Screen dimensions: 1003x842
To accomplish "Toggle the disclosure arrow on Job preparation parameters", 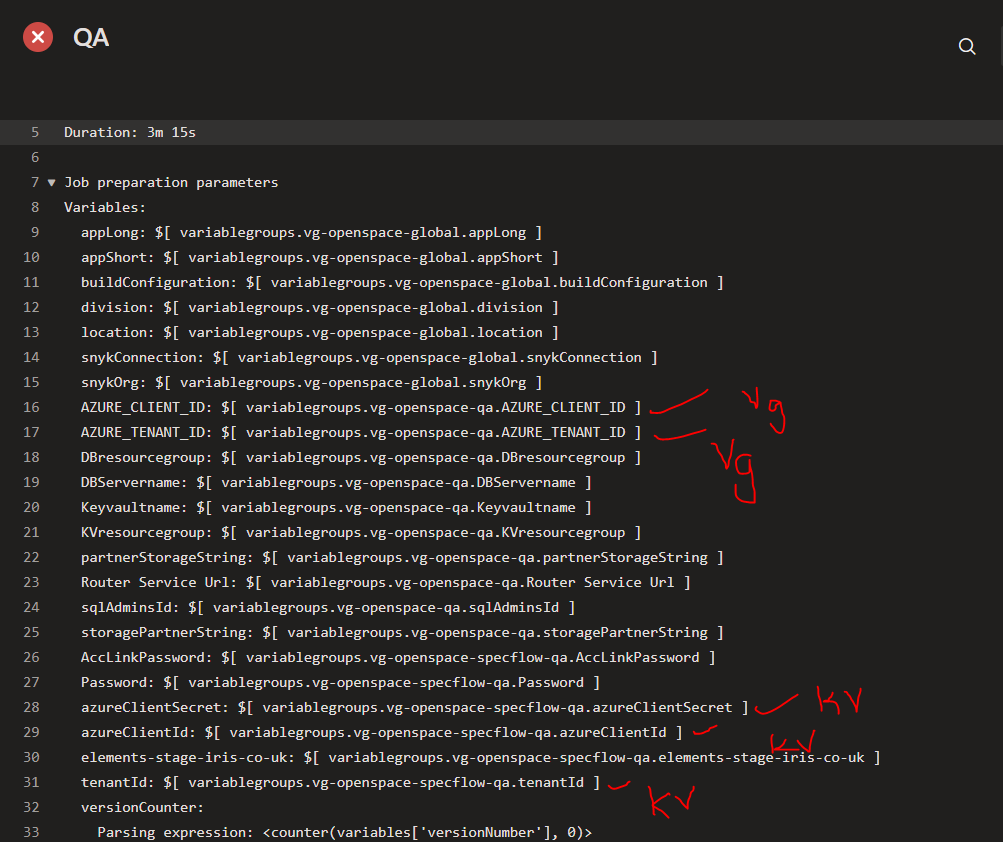I will tap(51, 182).
